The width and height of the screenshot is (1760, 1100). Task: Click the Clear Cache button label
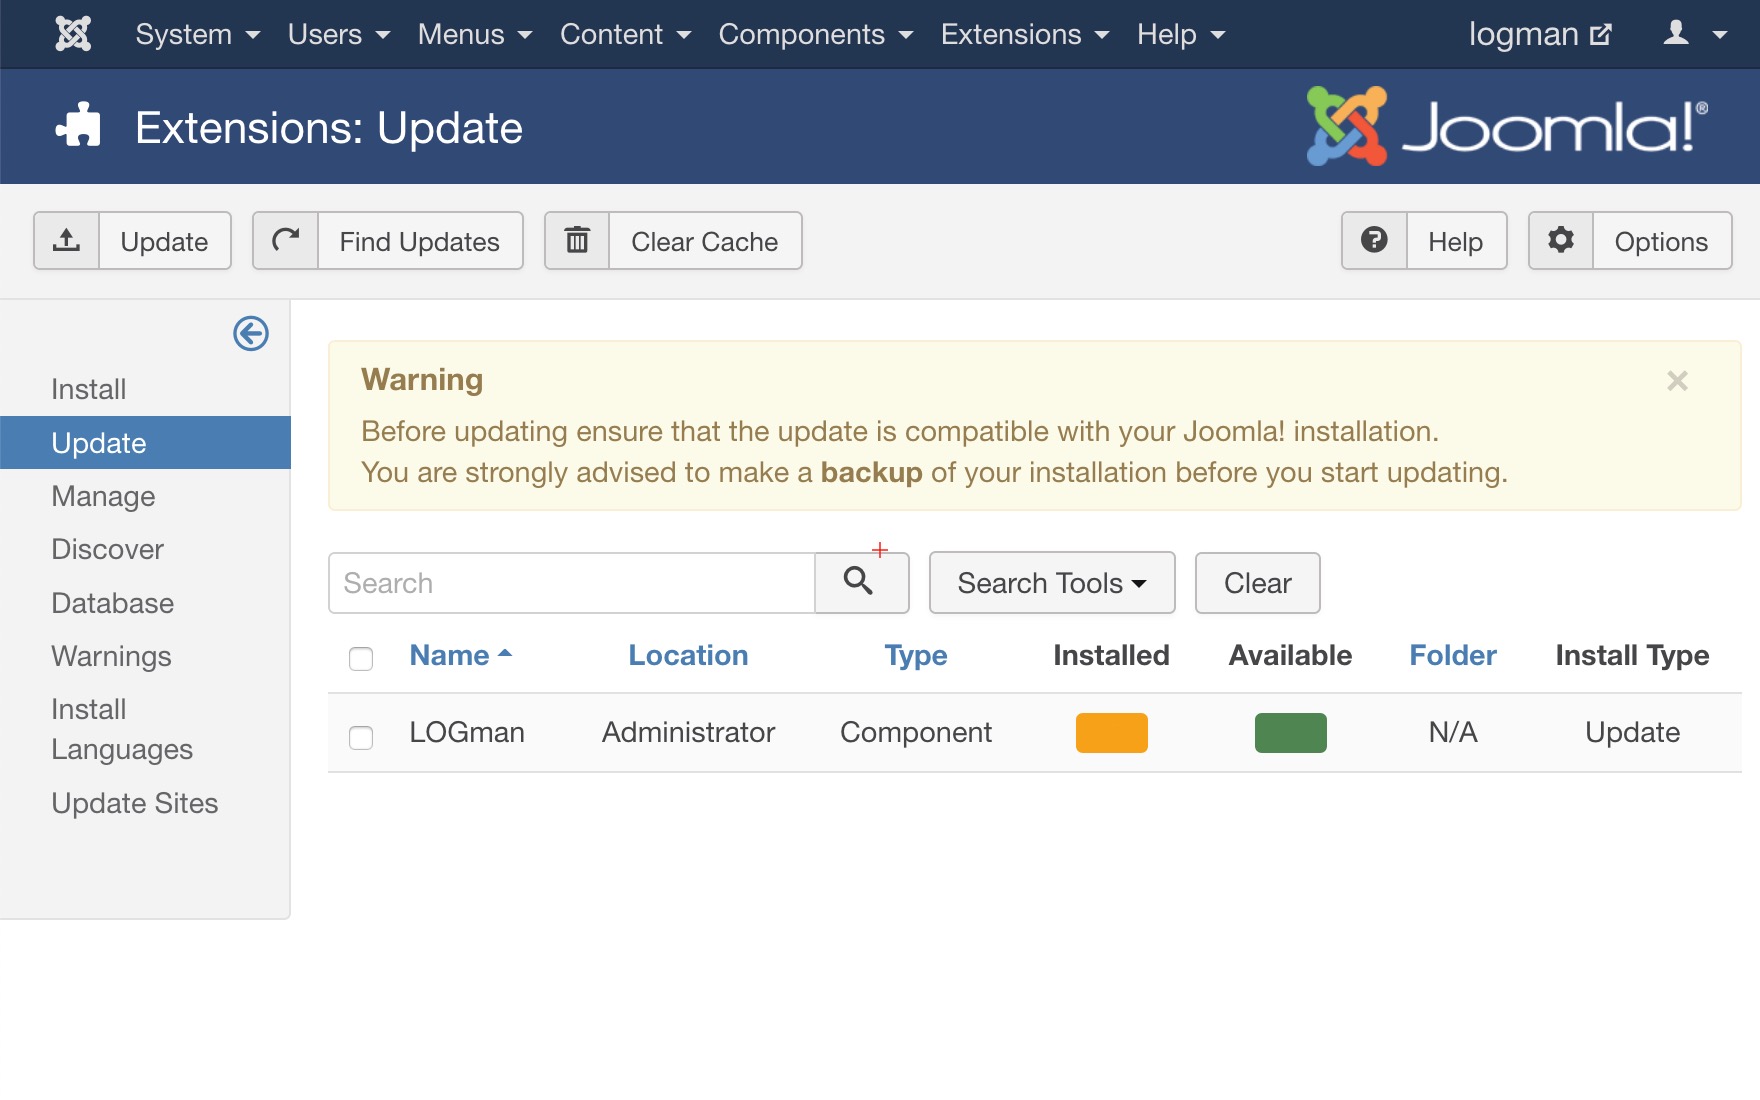704,242
